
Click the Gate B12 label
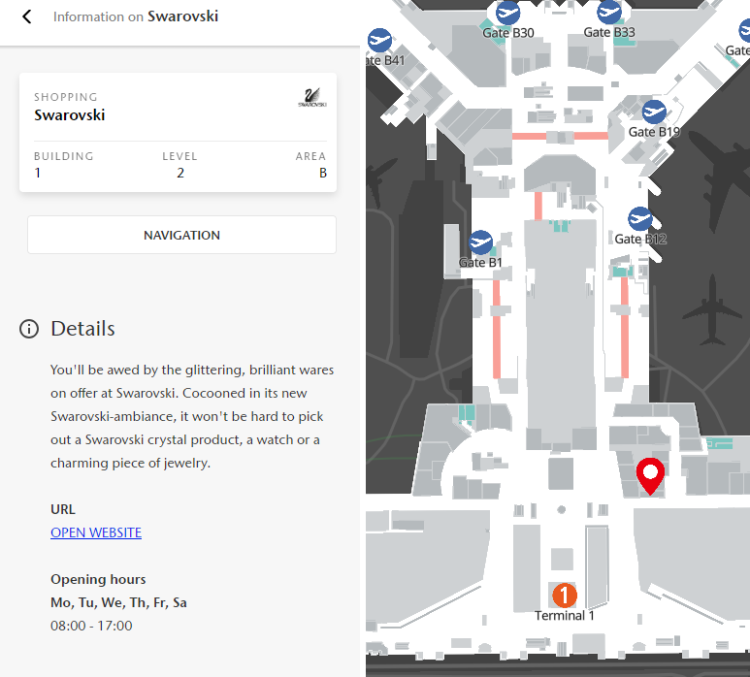point(640,239)
